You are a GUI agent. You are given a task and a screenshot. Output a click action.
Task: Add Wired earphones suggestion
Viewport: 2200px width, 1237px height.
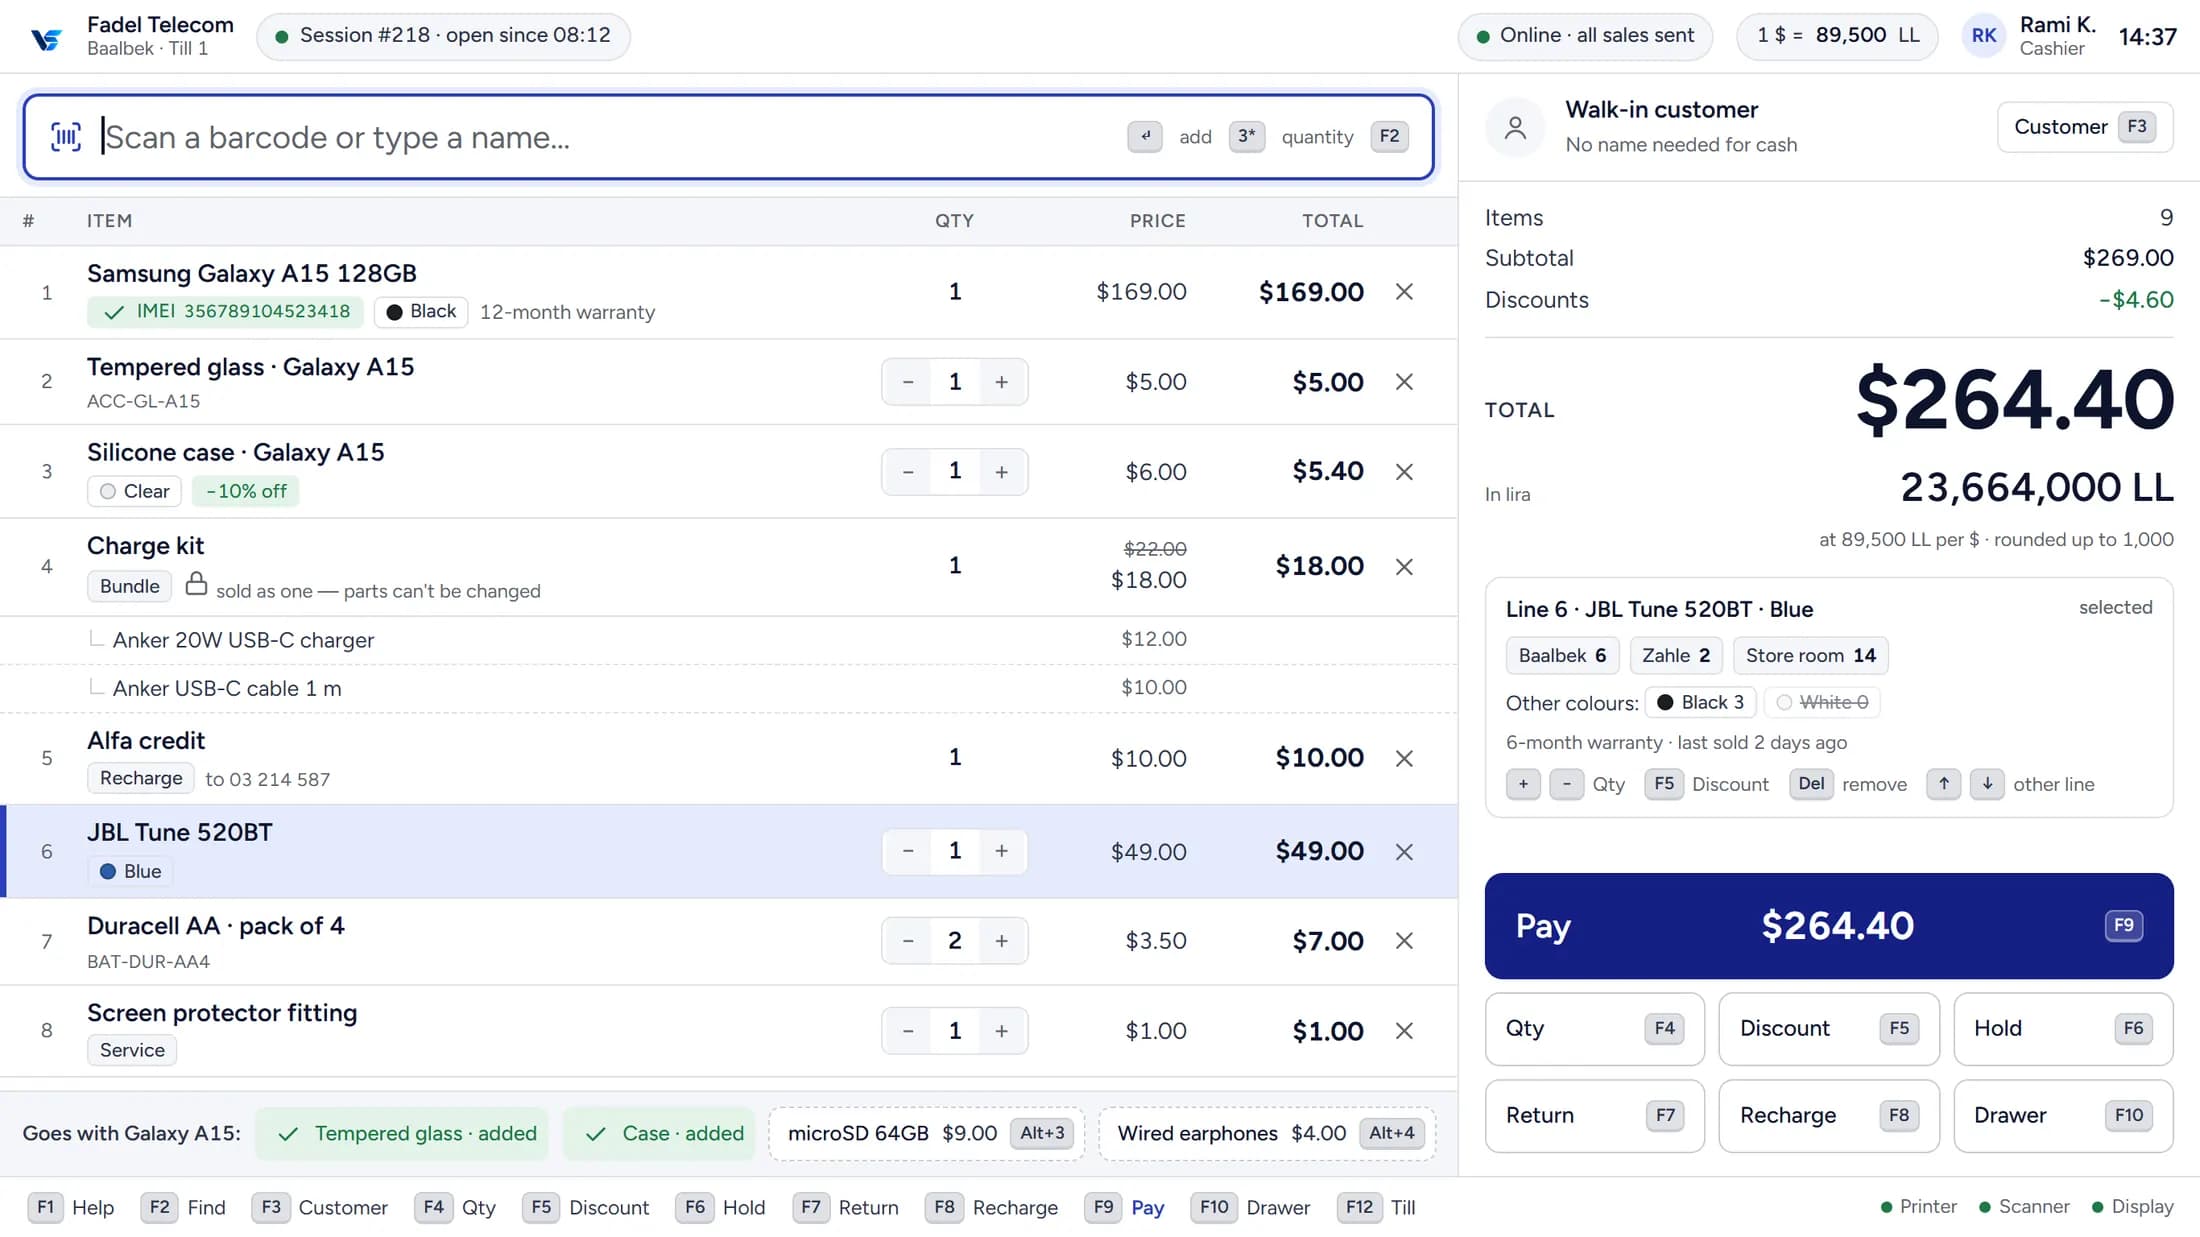(1267, 1134)
